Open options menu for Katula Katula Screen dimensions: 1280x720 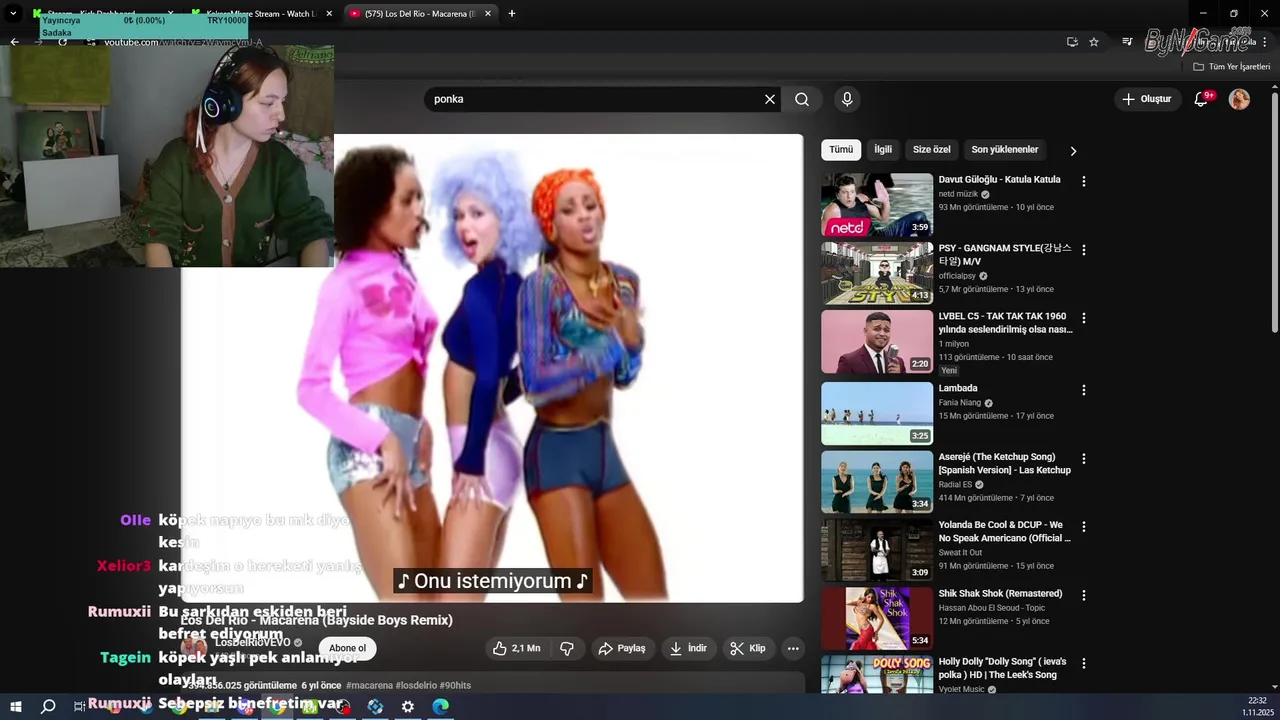pos(1083,181)
